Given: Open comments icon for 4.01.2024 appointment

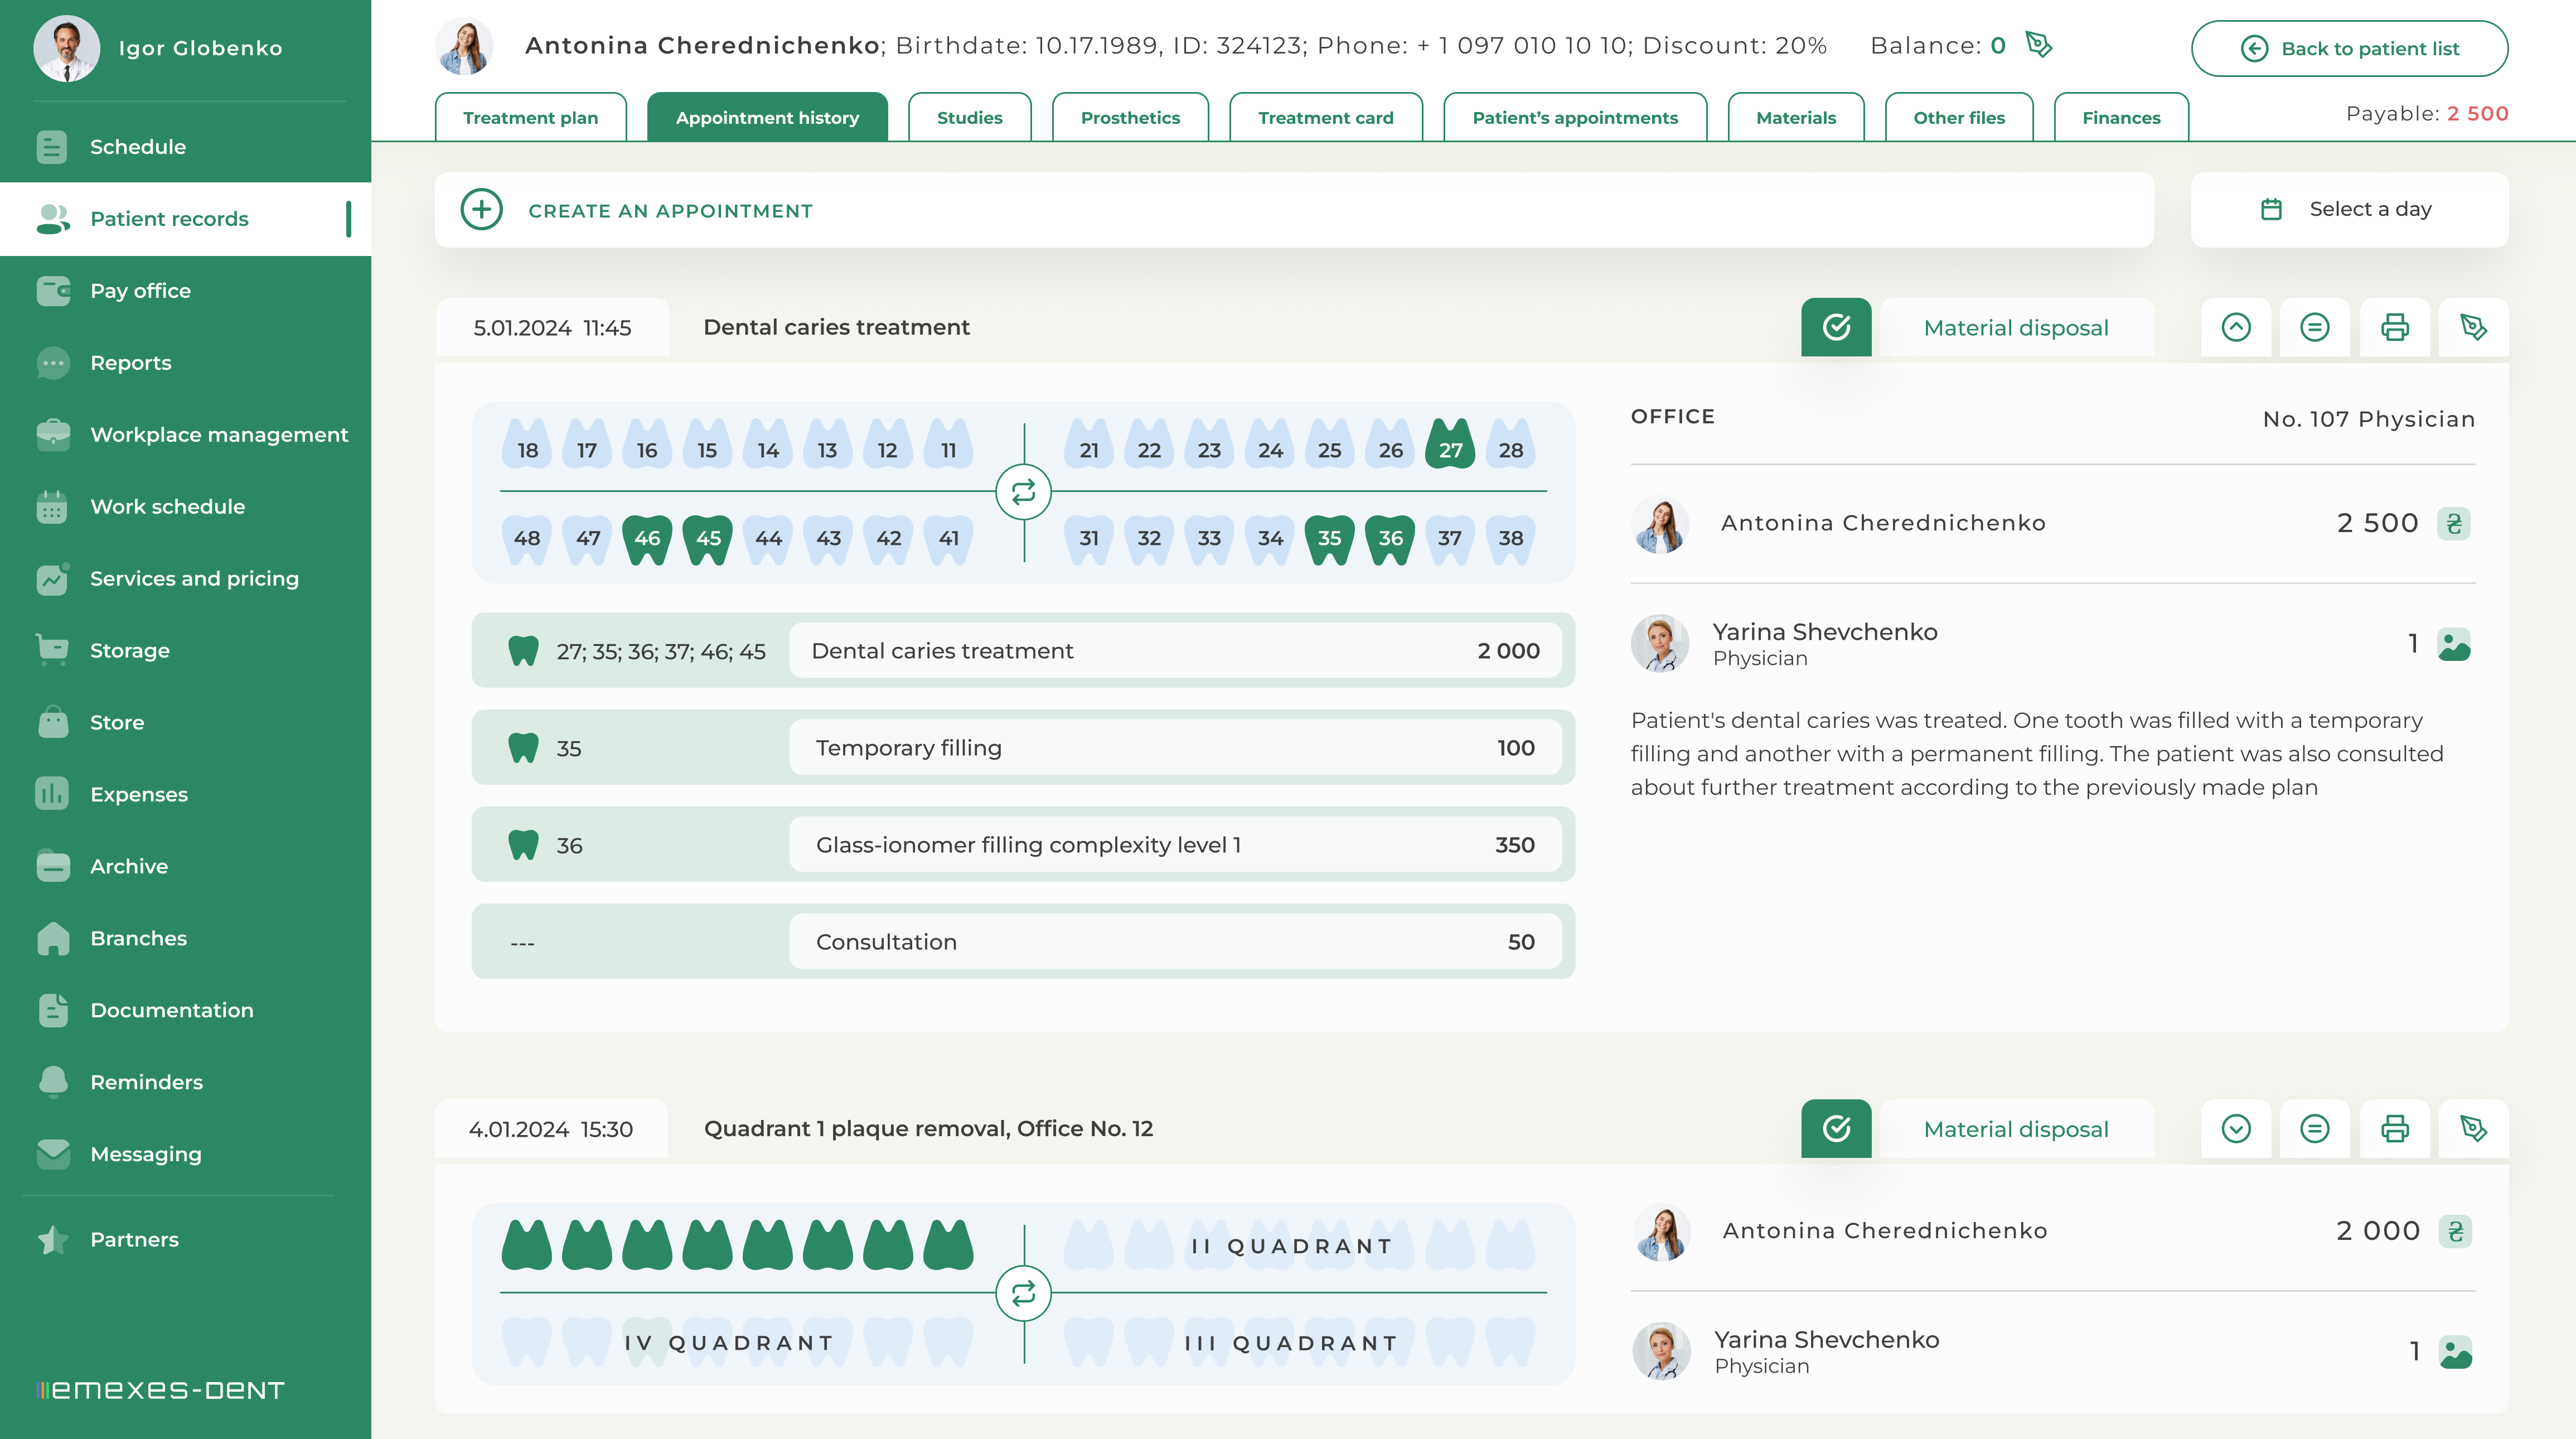Looking at the screenshot, I should [x=2314, y=1129].
